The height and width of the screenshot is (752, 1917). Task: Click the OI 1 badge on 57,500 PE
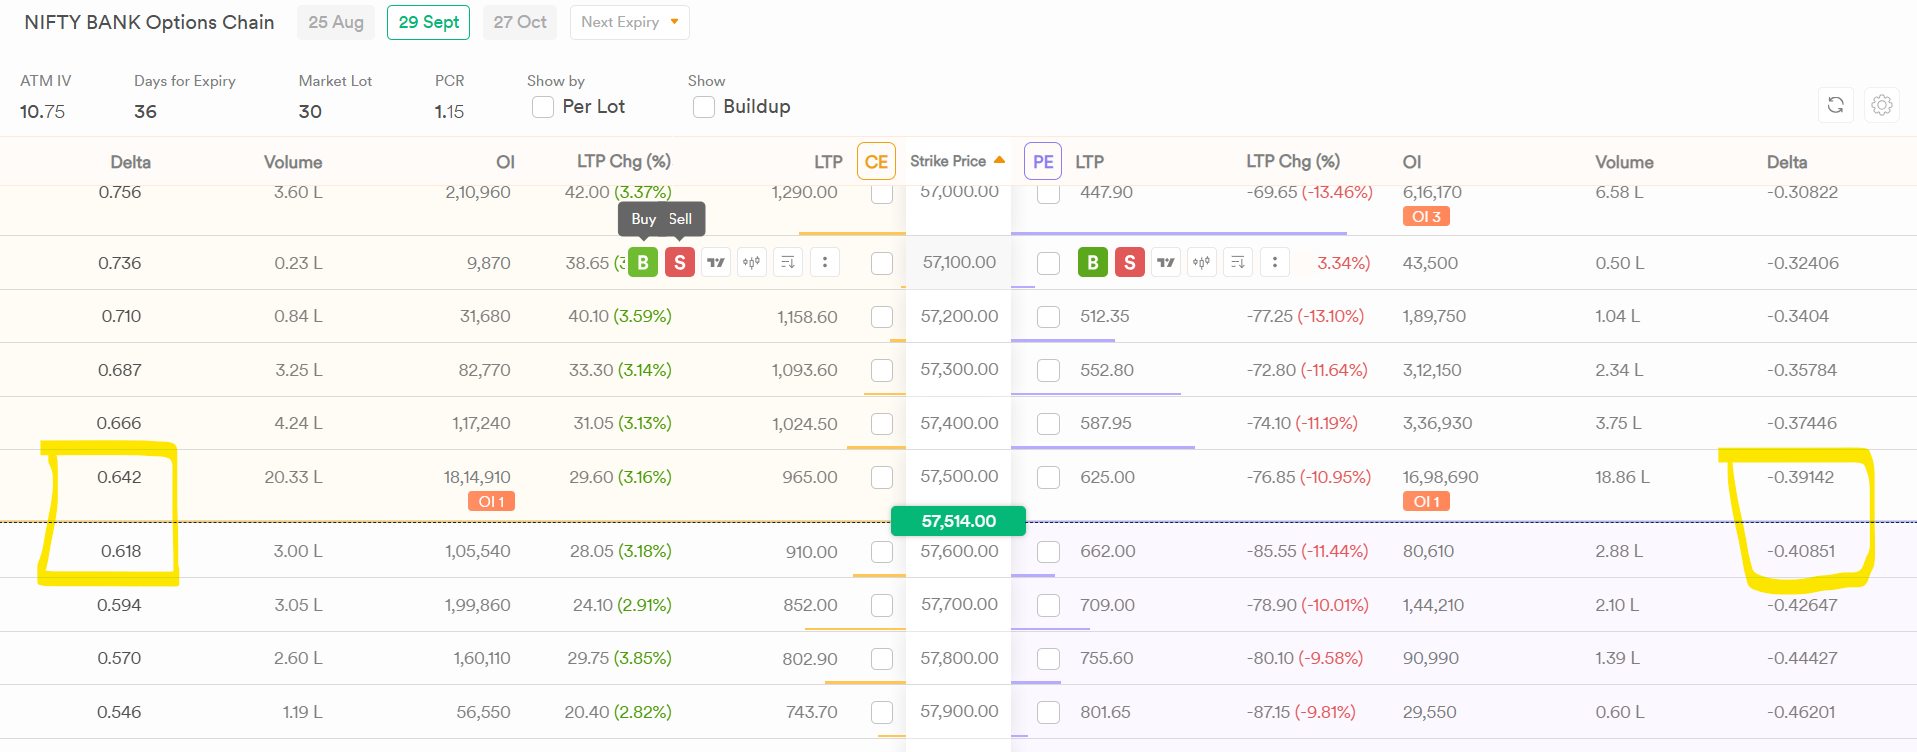(1426, 502)
